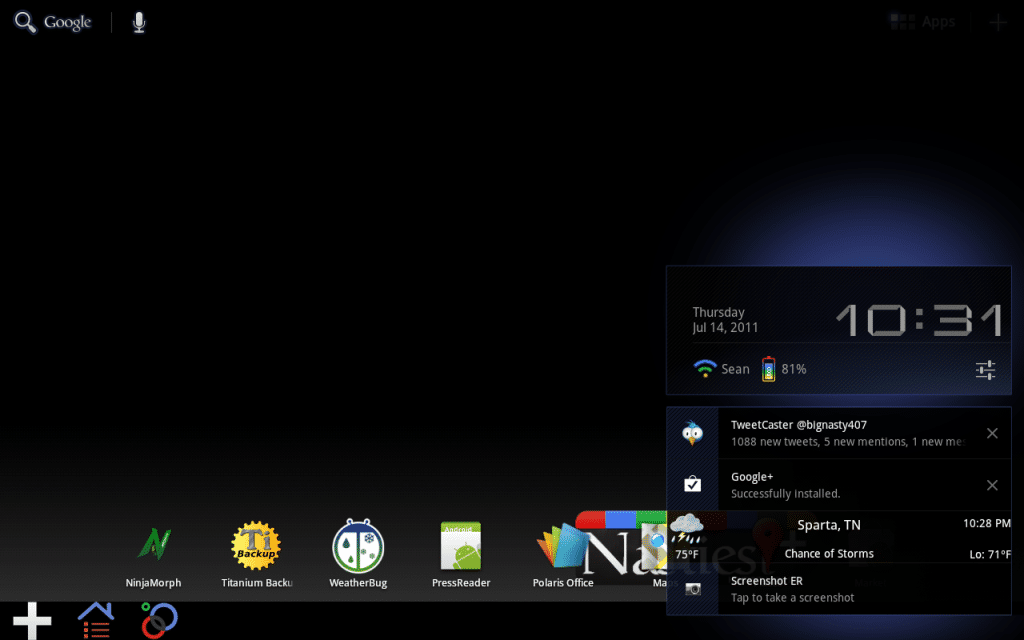The width and height of the screenshot is (1024, 640).
Task: Tap the Wi-Fi Sean network indicator
Action: (x=721, y=369)
